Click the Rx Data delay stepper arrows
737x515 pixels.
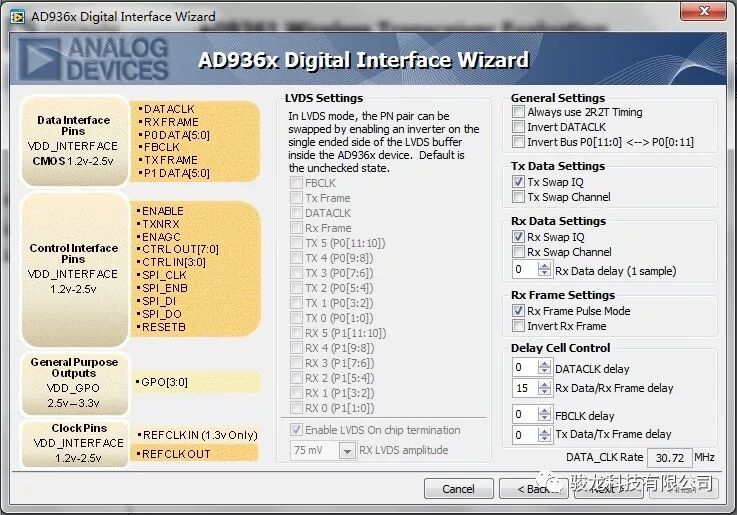(x=546, y=270)
